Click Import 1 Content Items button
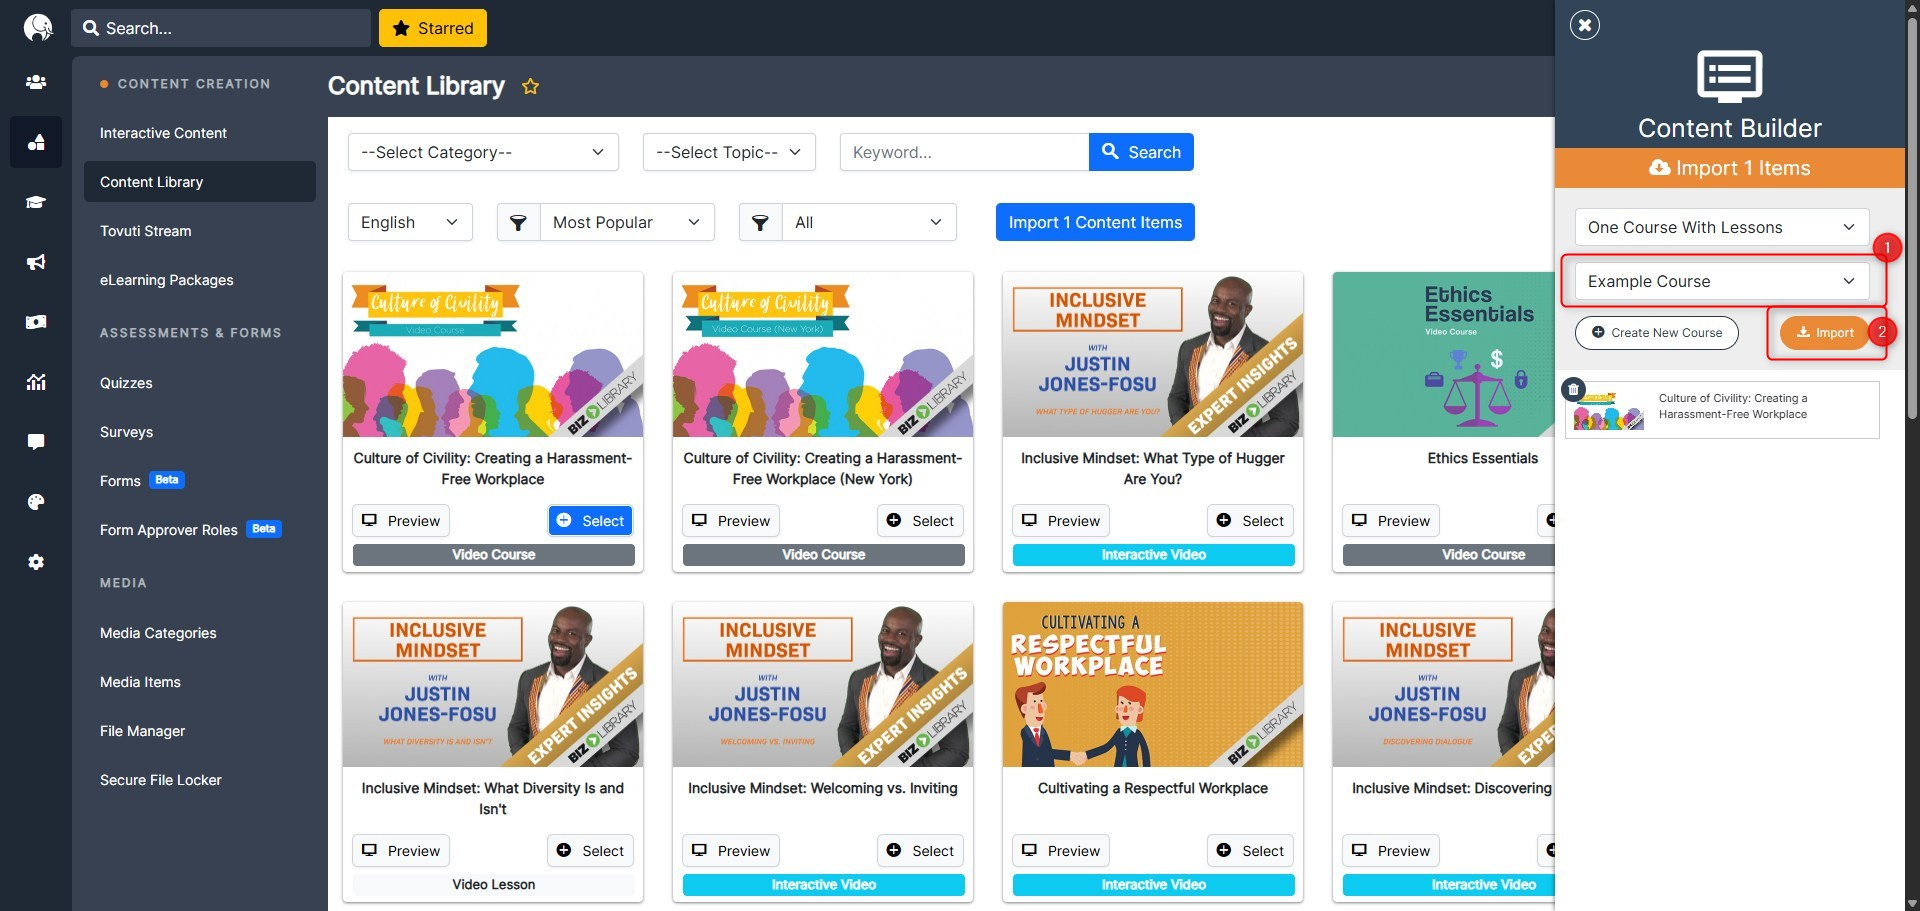Viewport: 1920px width, 911px height. (1095, 222)
